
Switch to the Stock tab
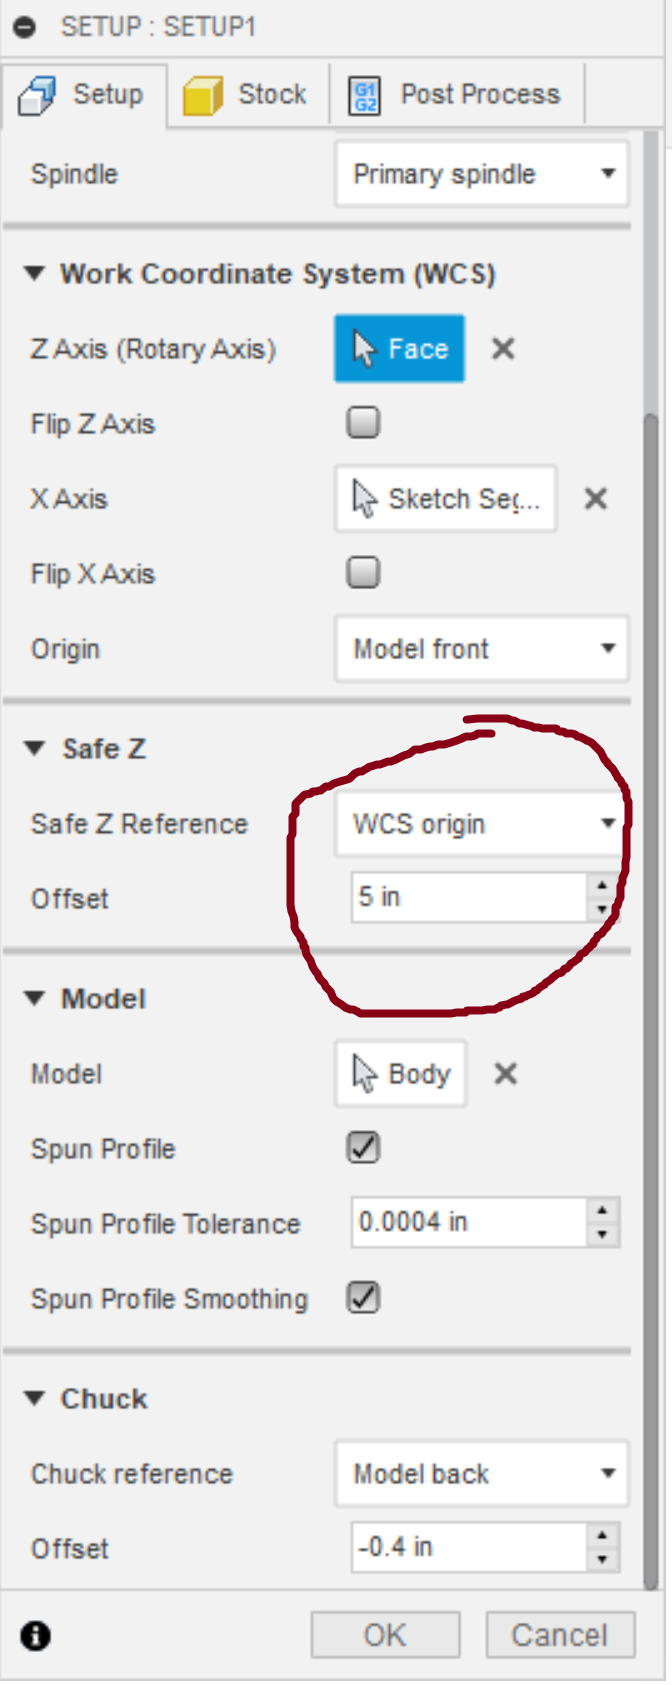tap(245, 92)
